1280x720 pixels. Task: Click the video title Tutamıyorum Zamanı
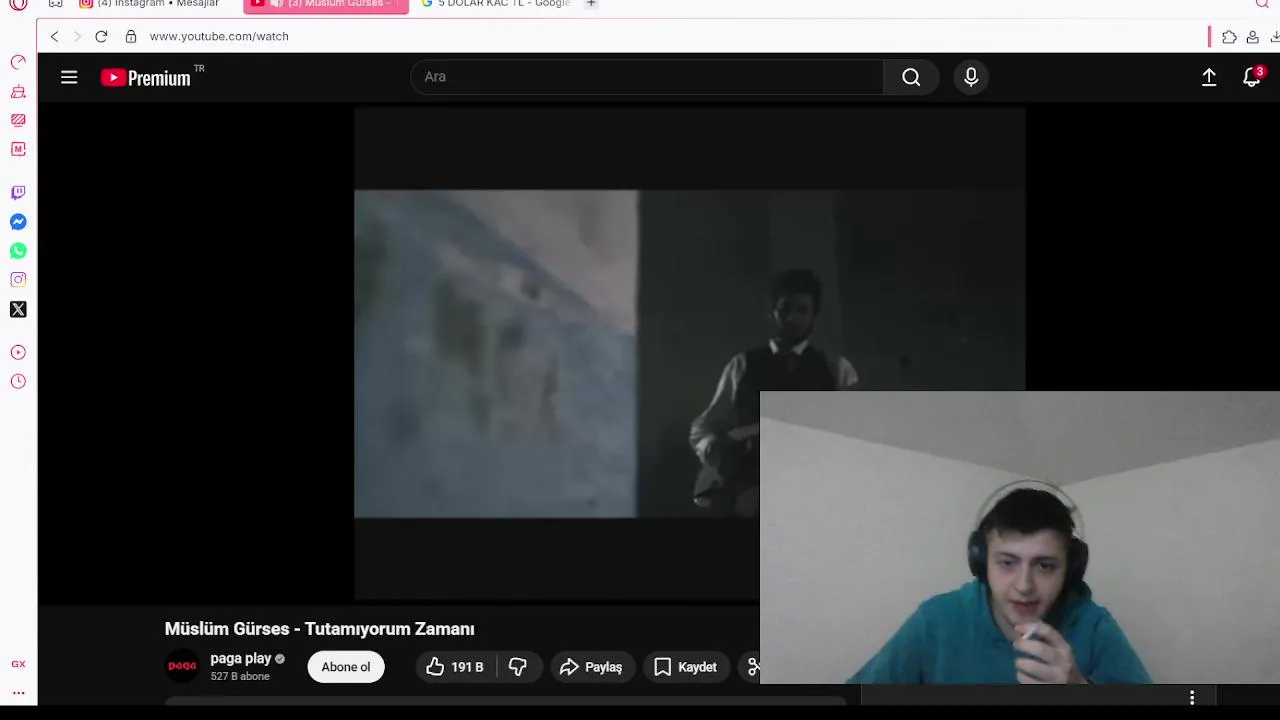319,629
